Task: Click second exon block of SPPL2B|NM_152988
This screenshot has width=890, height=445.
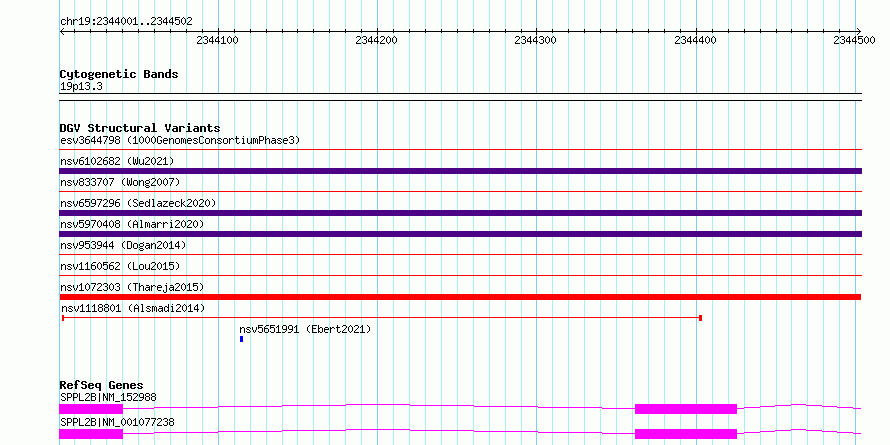Action: click(x=686, y=409)
